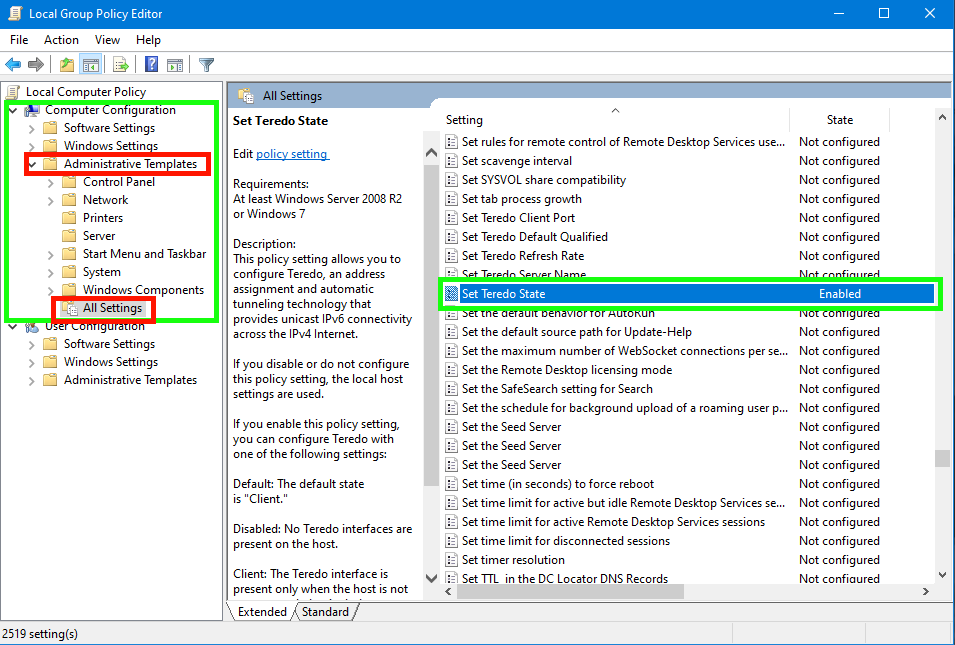
Task: Click the Edit policy setting link
Action: pos(292,154)
